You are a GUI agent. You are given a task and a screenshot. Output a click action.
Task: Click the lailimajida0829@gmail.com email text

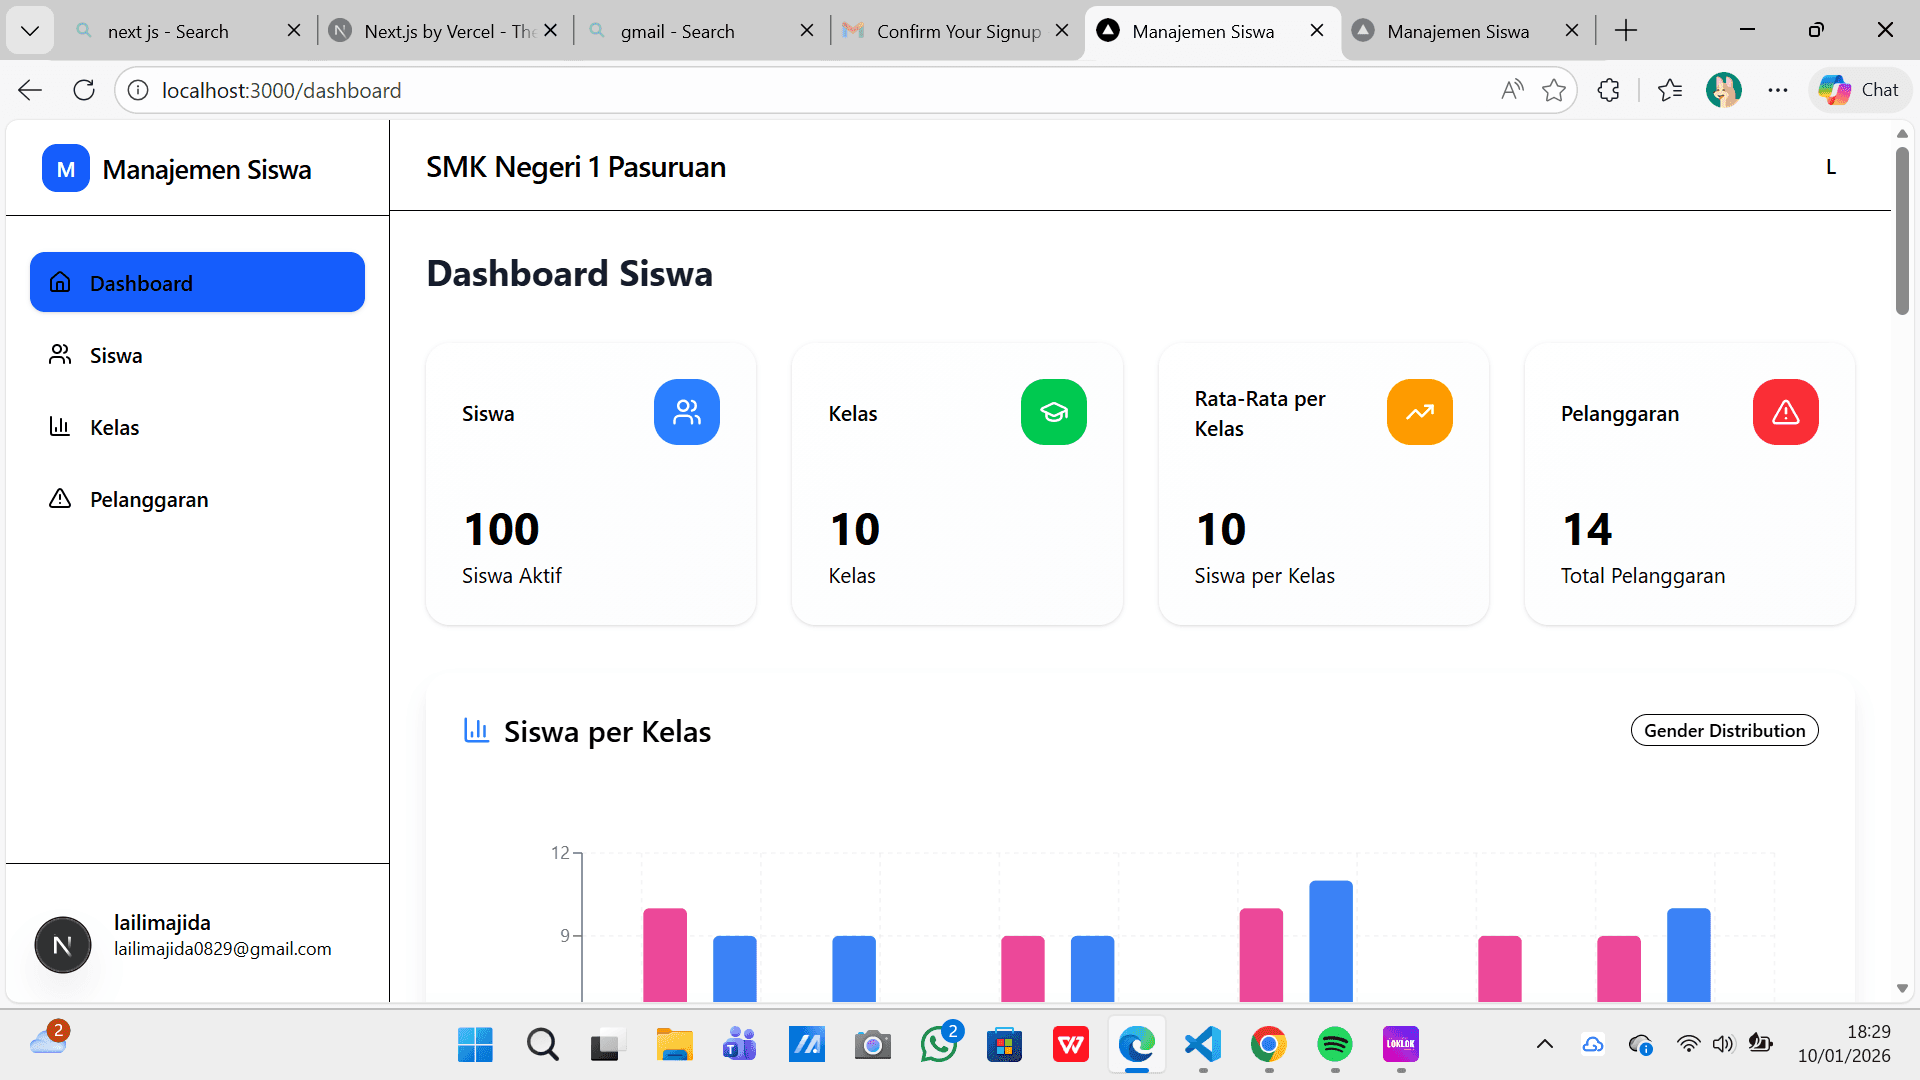223,949
